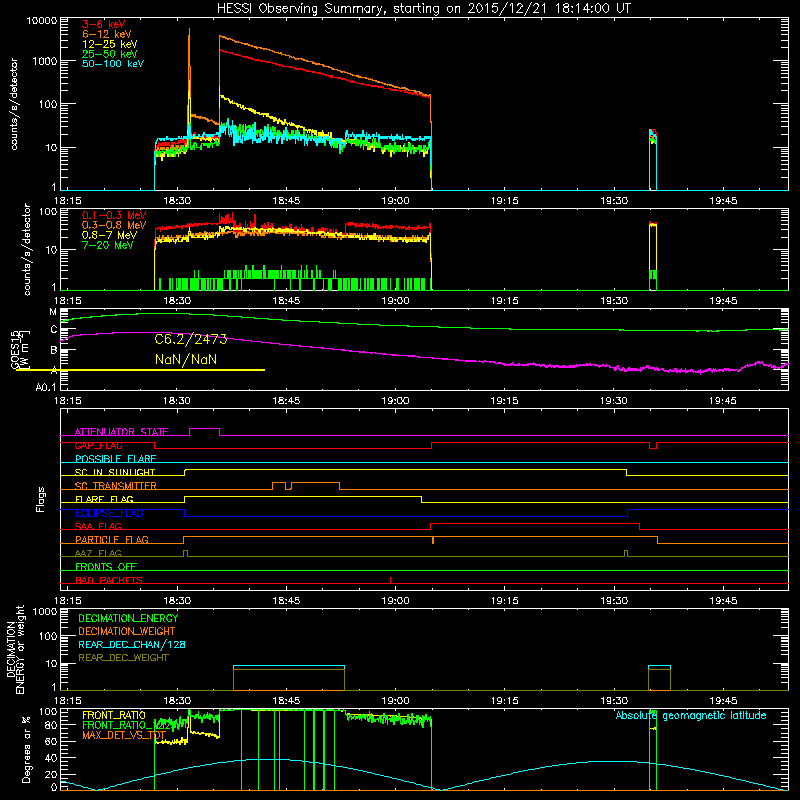Click the 7-20 MeV legend entry
The height and width of the screenshot is (800, 800).
(x=108, y=245)
